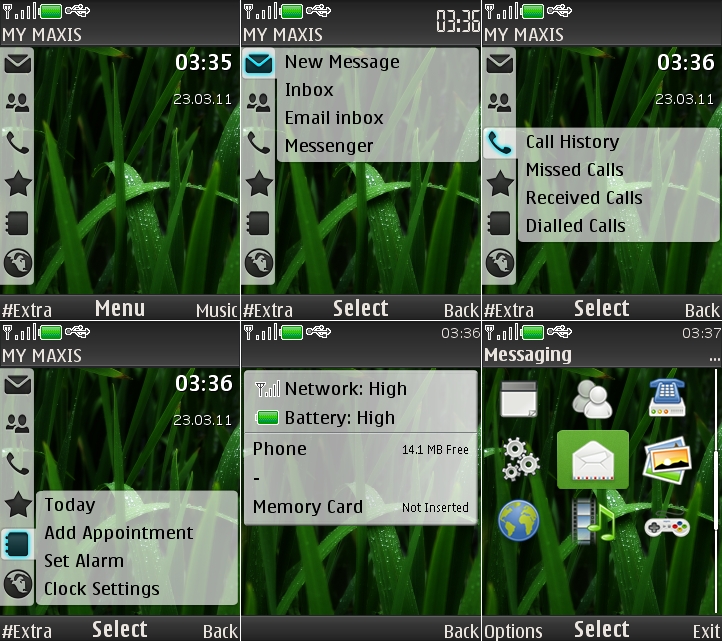Select star favourites shortcut on 03:35 home screen
This screenshot has width=722, height=641.
click(x=18, y=183)
